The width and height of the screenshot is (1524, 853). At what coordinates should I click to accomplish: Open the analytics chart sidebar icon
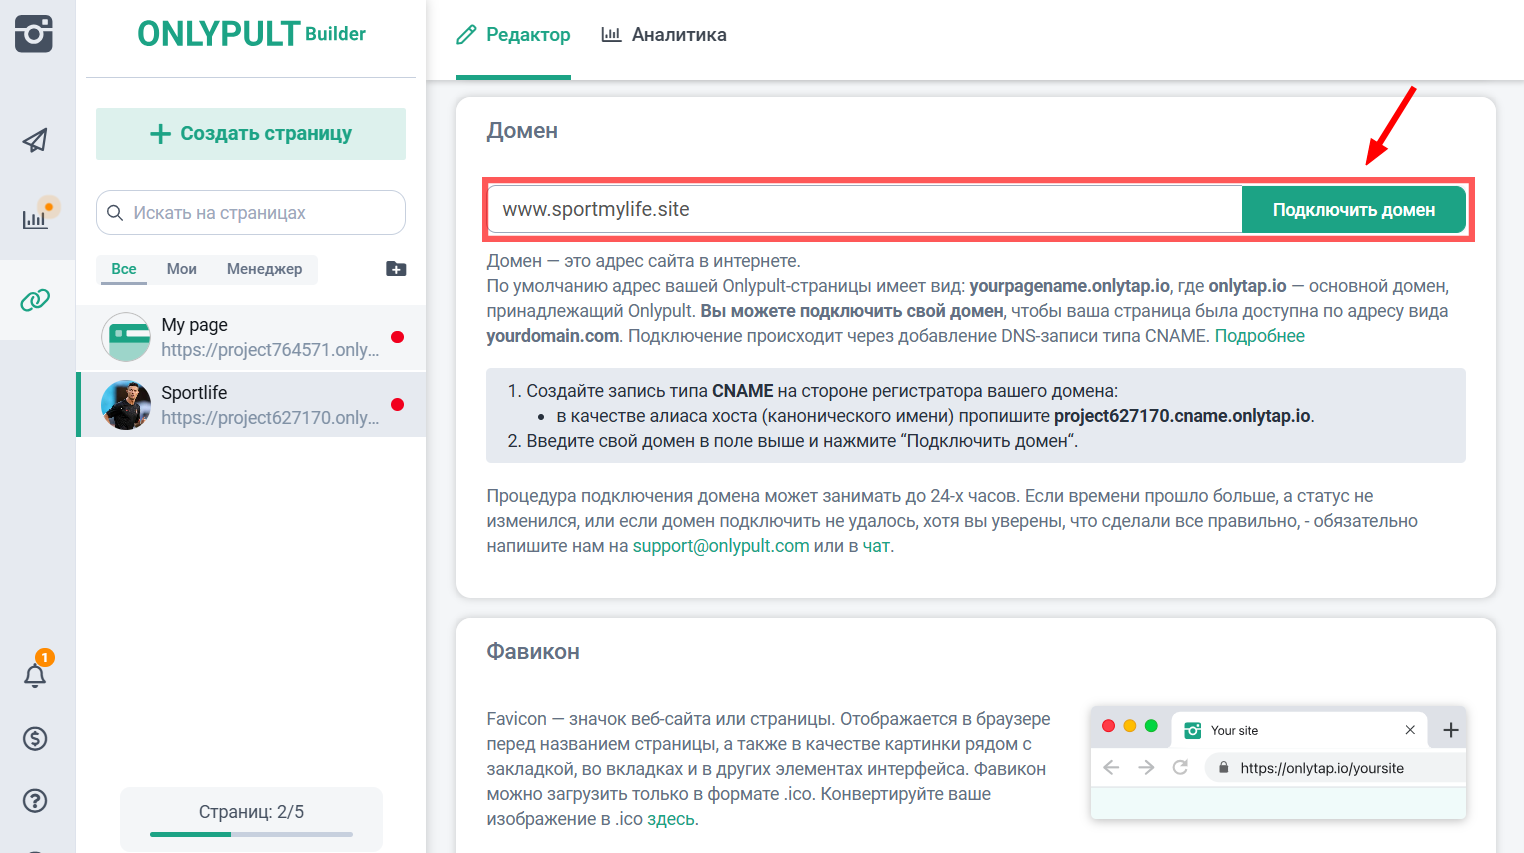pyautogui.click(x=35, y=218)
